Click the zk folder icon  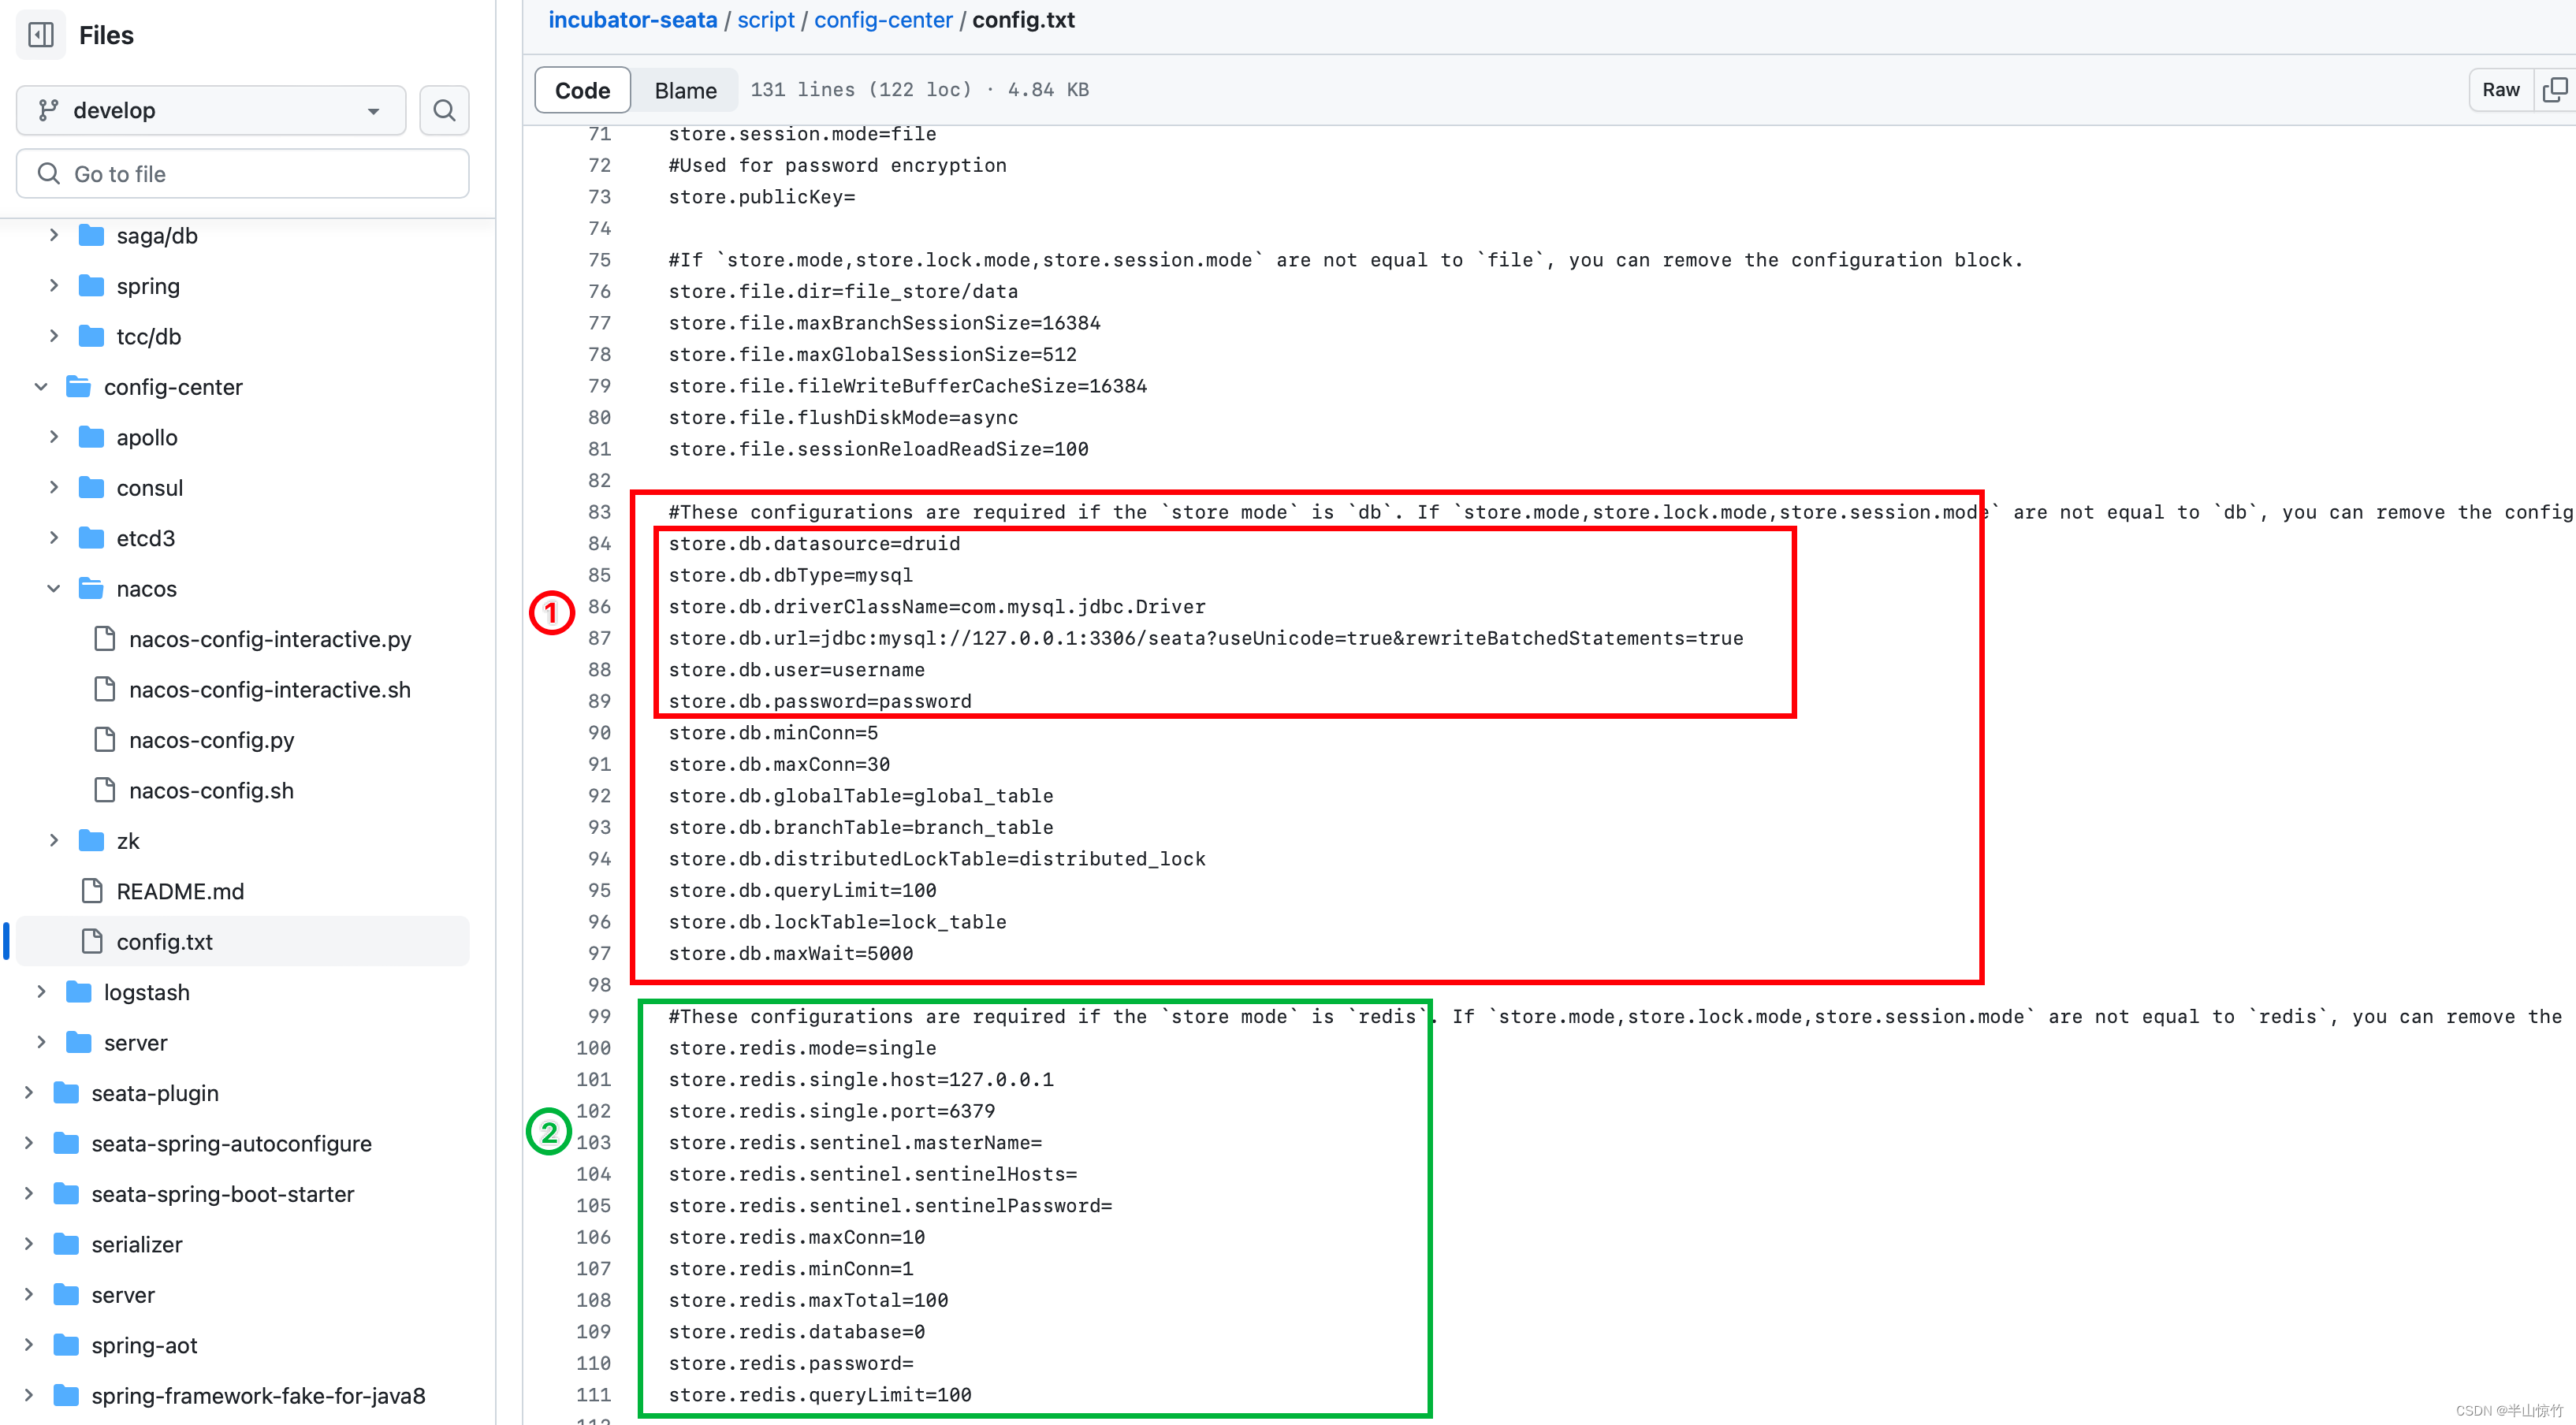[91, 841]
